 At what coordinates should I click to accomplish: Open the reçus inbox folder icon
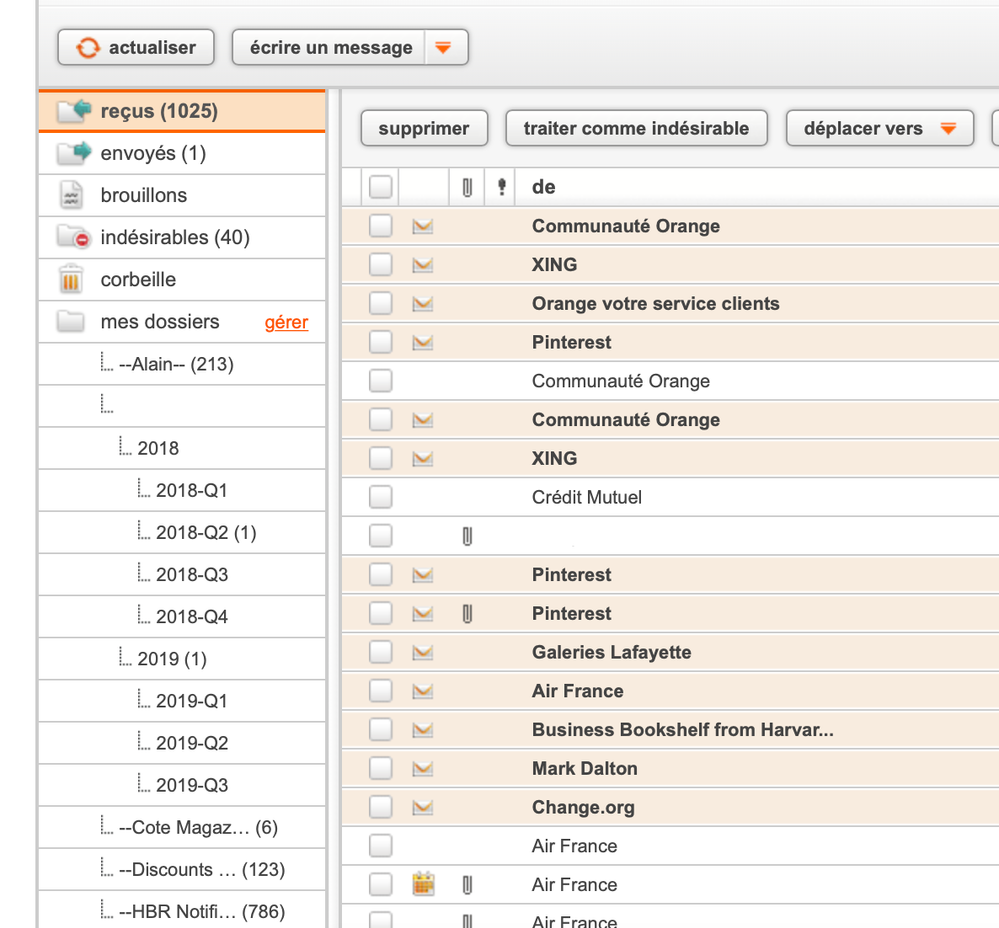click(x=75, y=111)
